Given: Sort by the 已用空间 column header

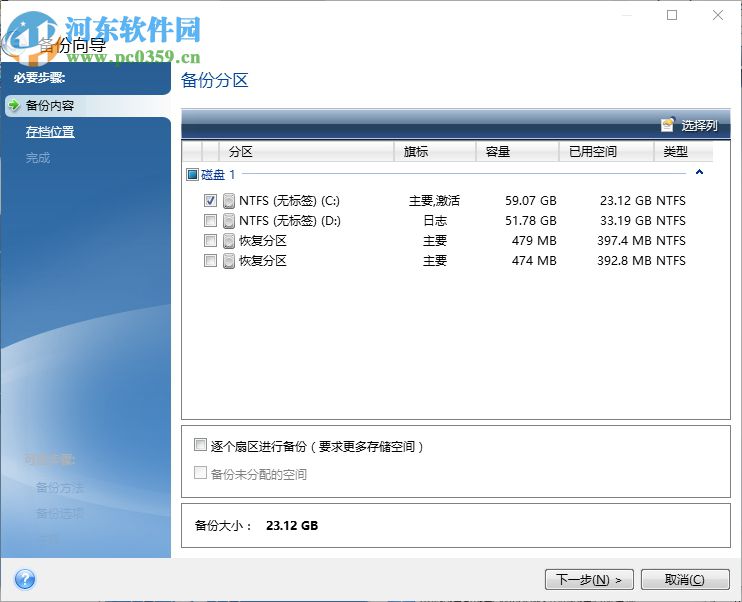Looking at the screenshot, I should [606, 151].
